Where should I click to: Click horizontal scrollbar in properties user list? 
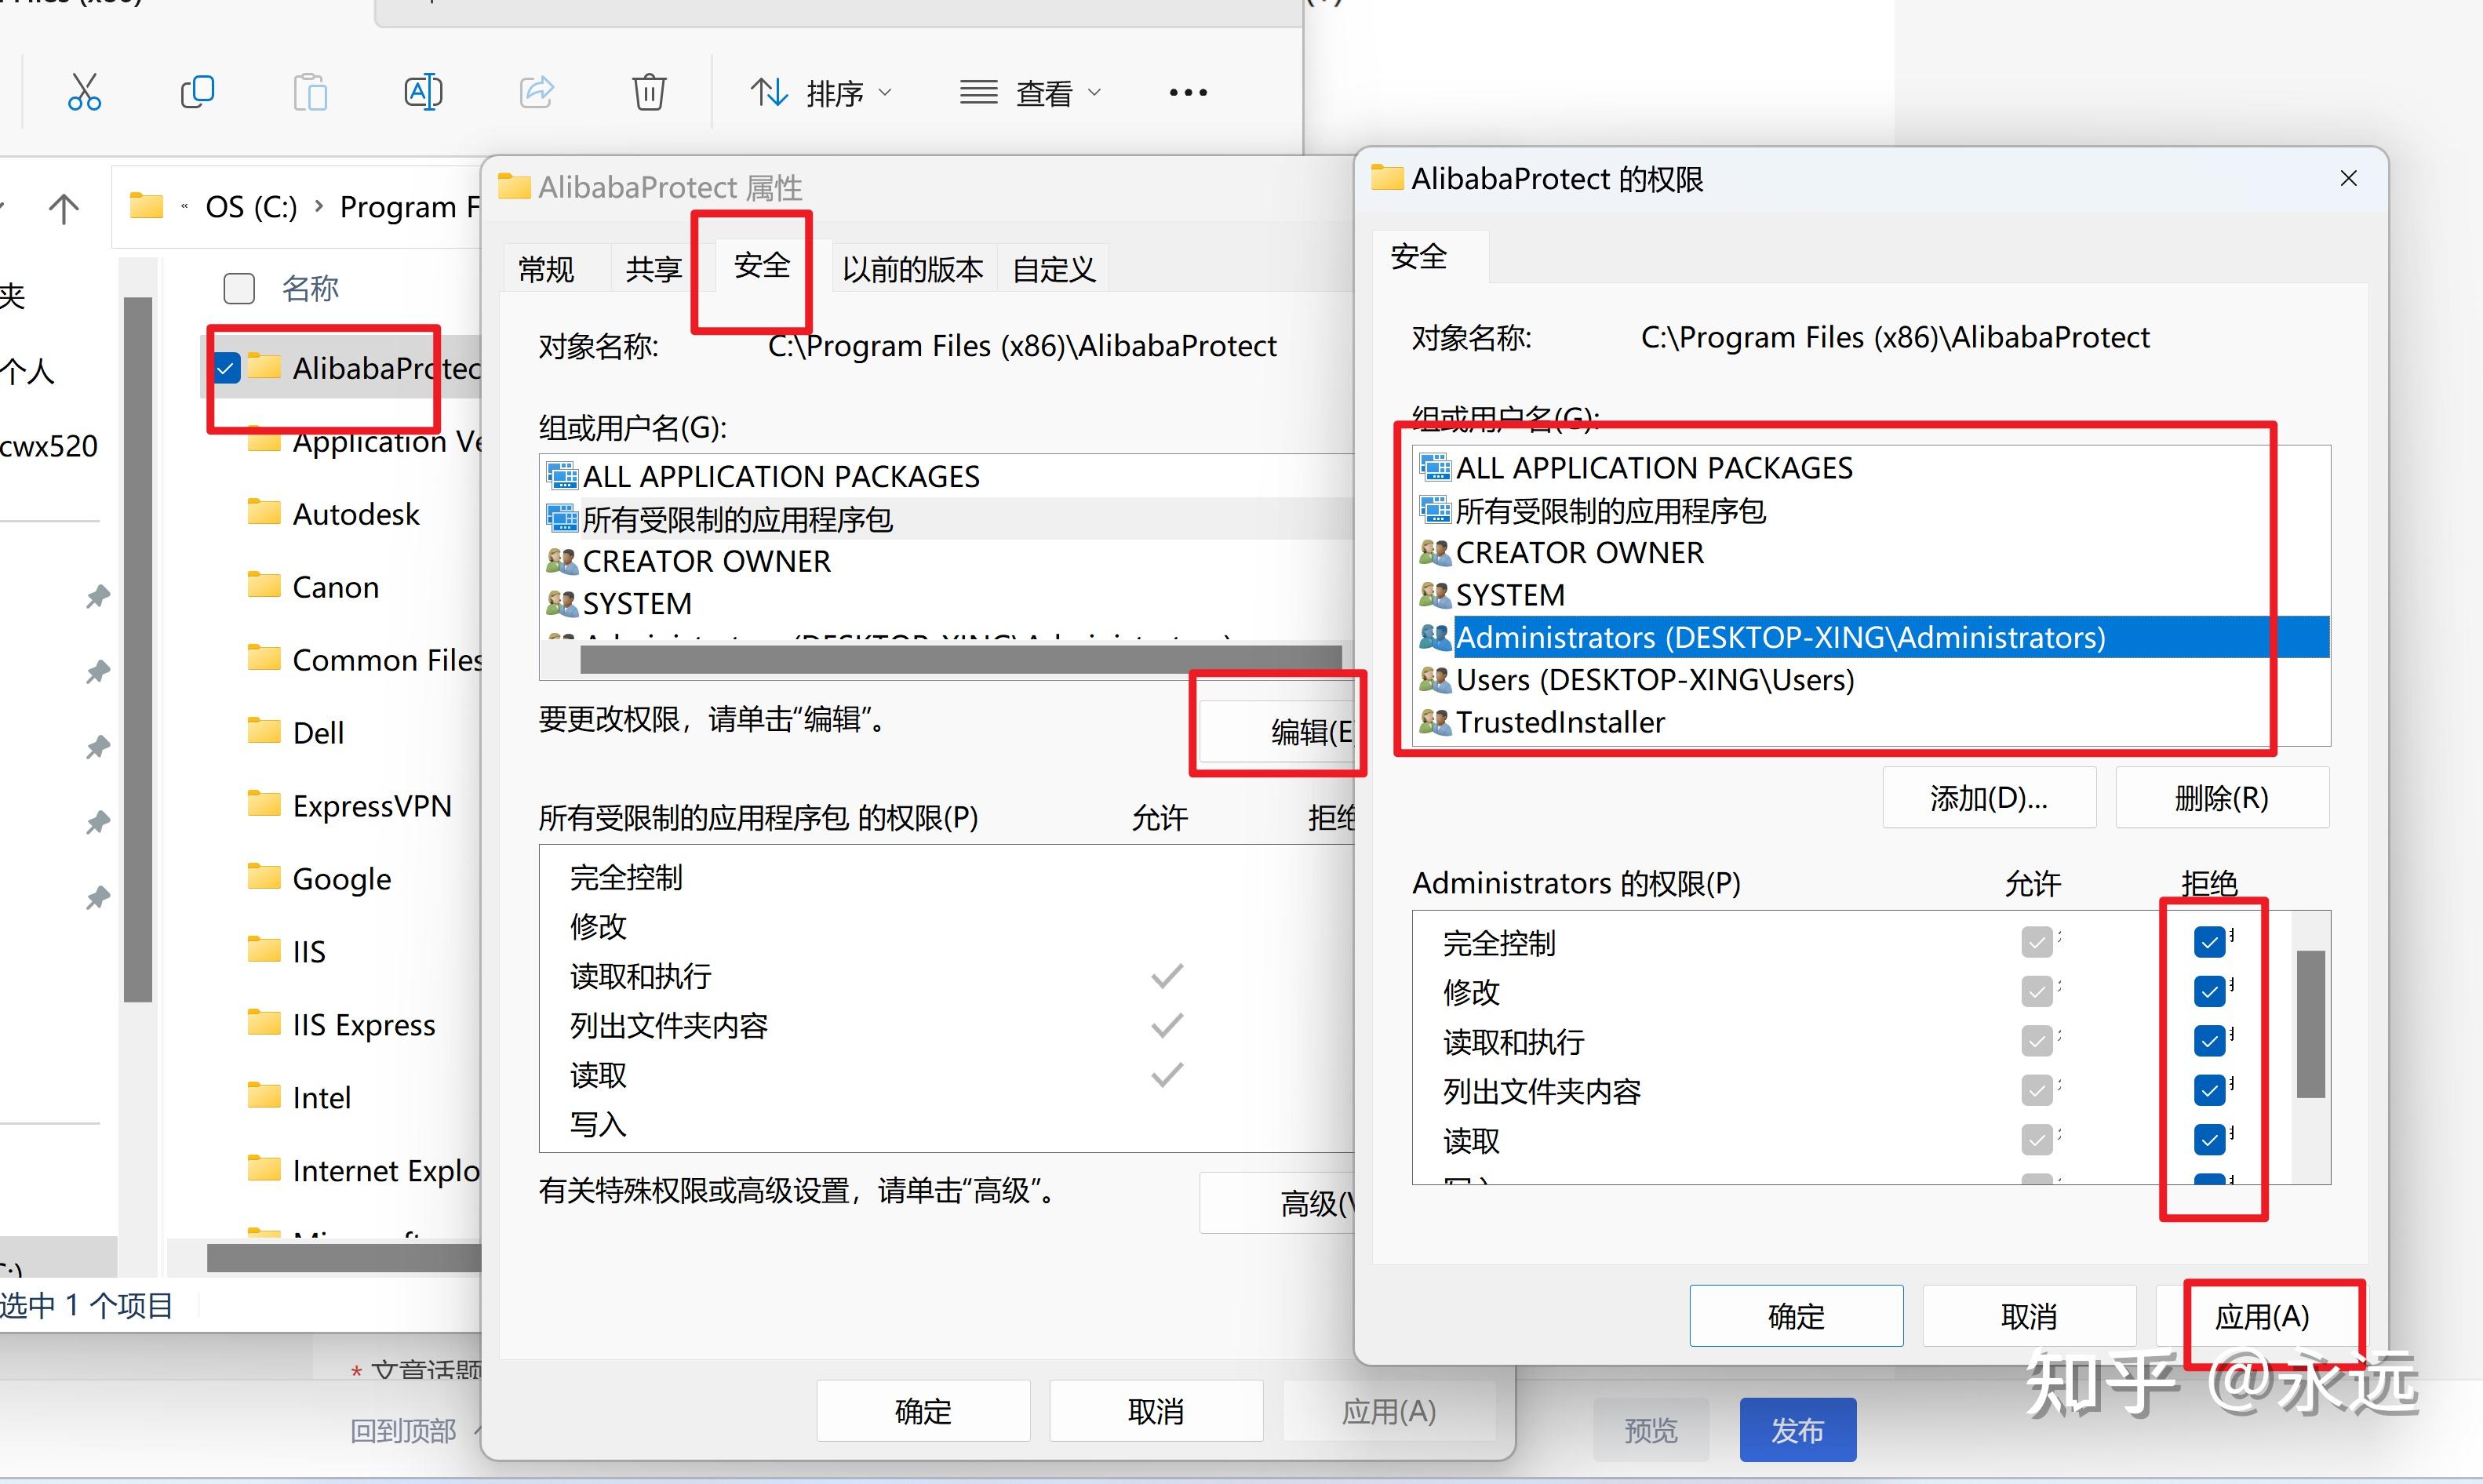(x=960, y=659)
